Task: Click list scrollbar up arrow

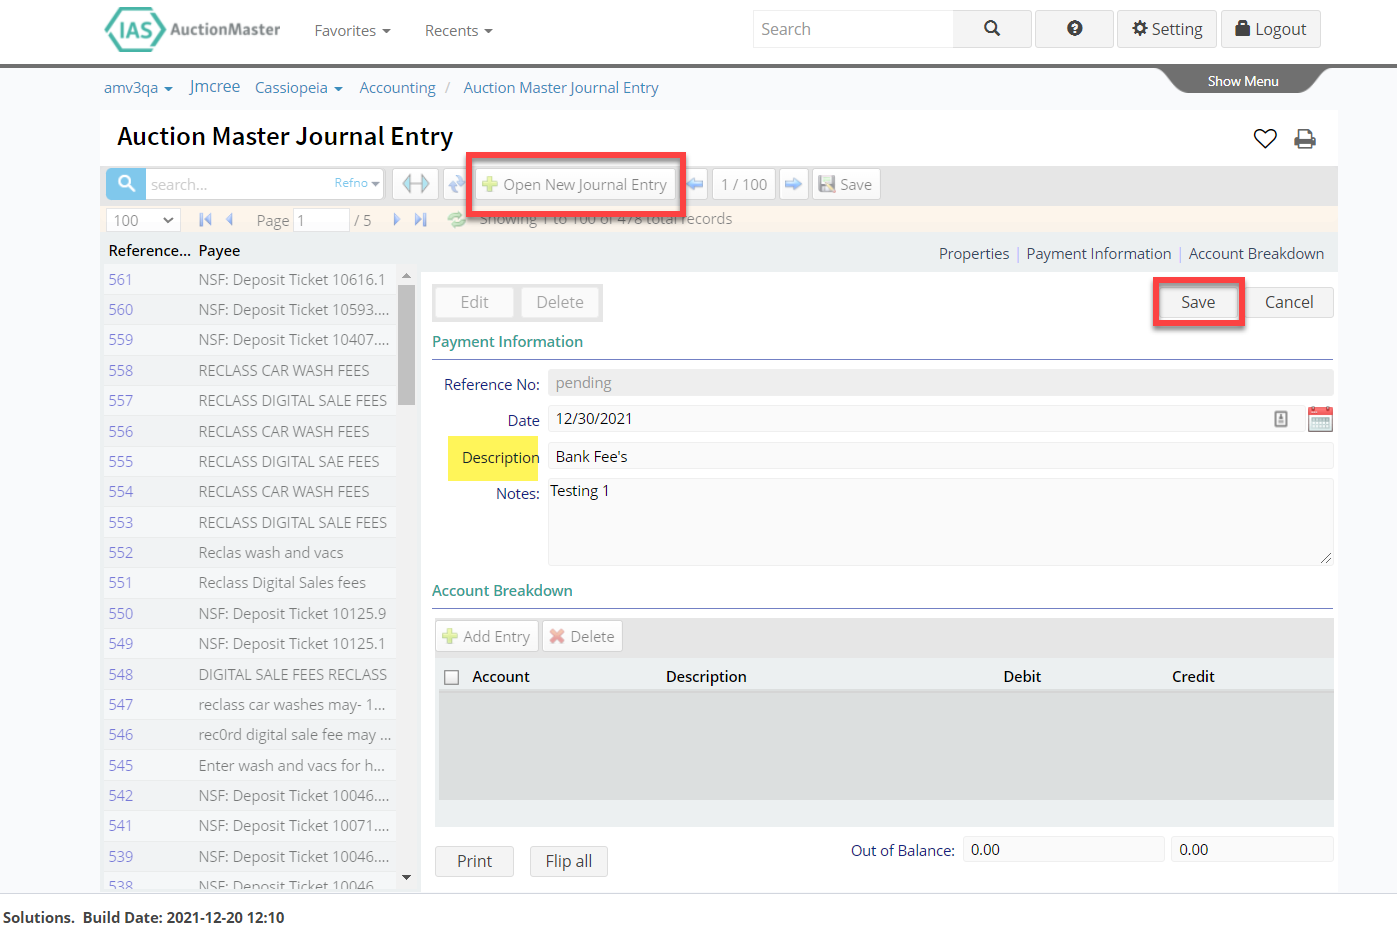Action: (406, 275)
